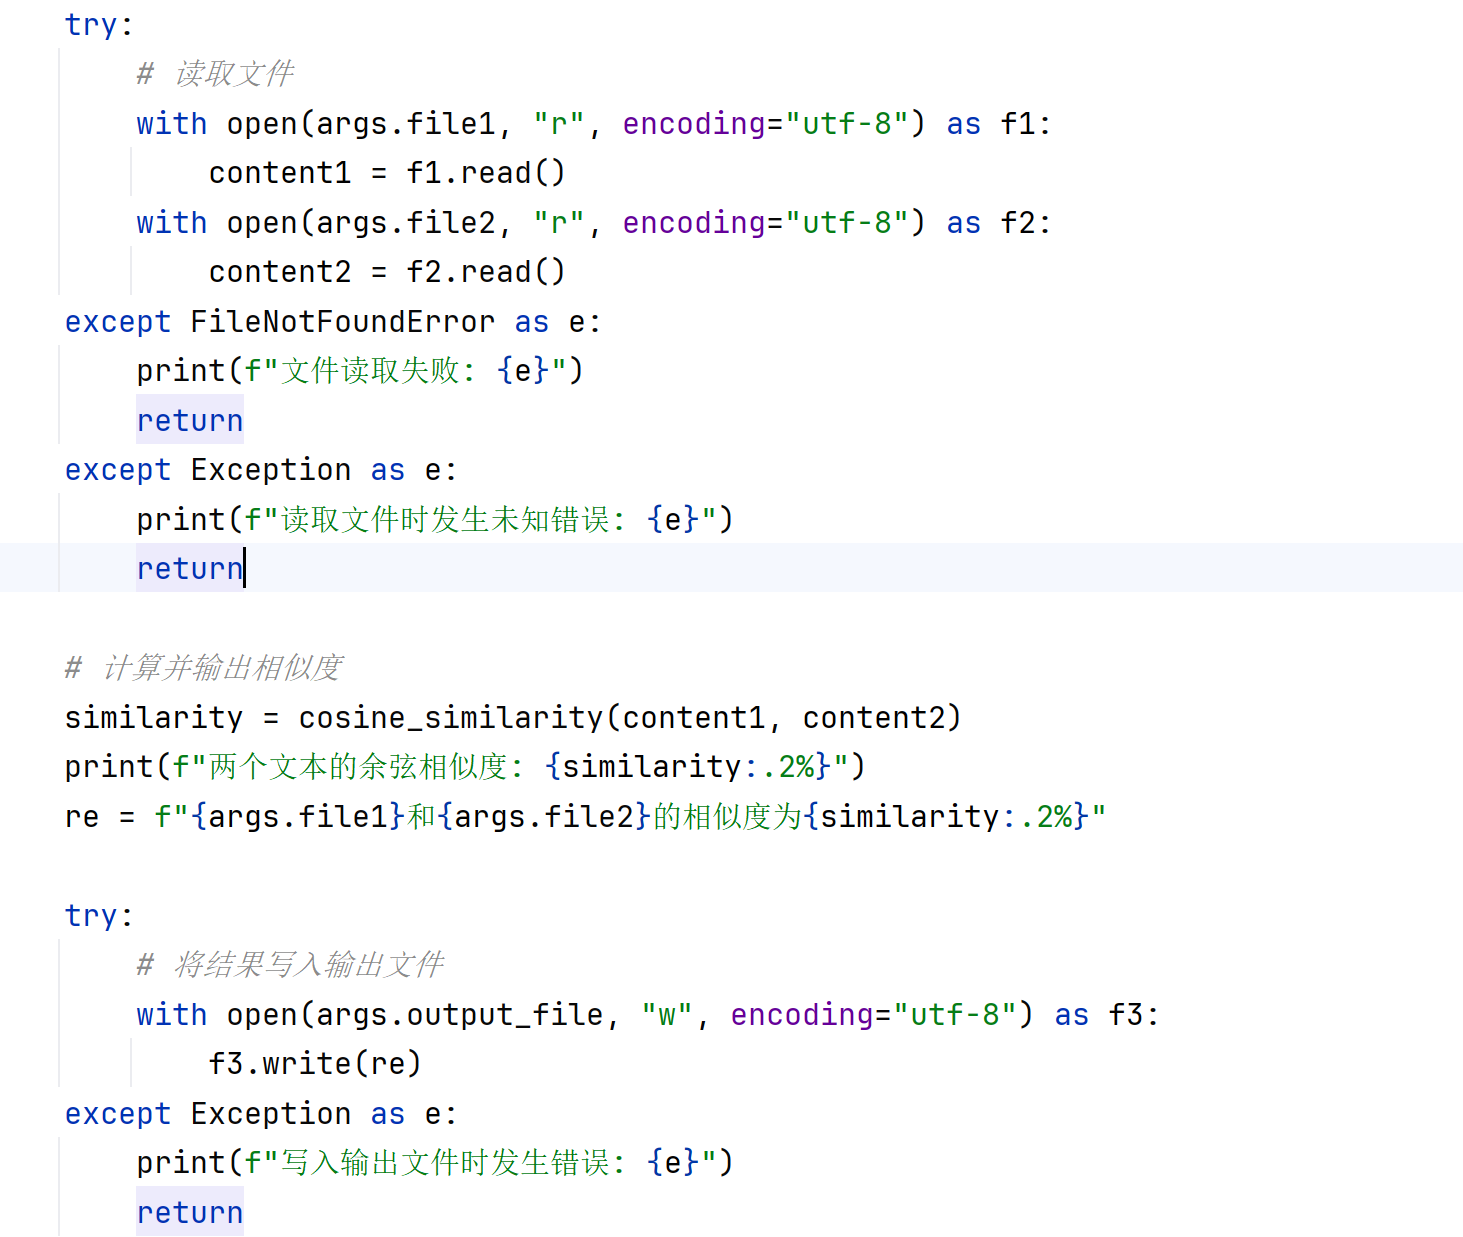Click 'similarity' variable at assignment start
Image resolution: width=1463 pixels, height=1237 pixels.
pos(154,718)
